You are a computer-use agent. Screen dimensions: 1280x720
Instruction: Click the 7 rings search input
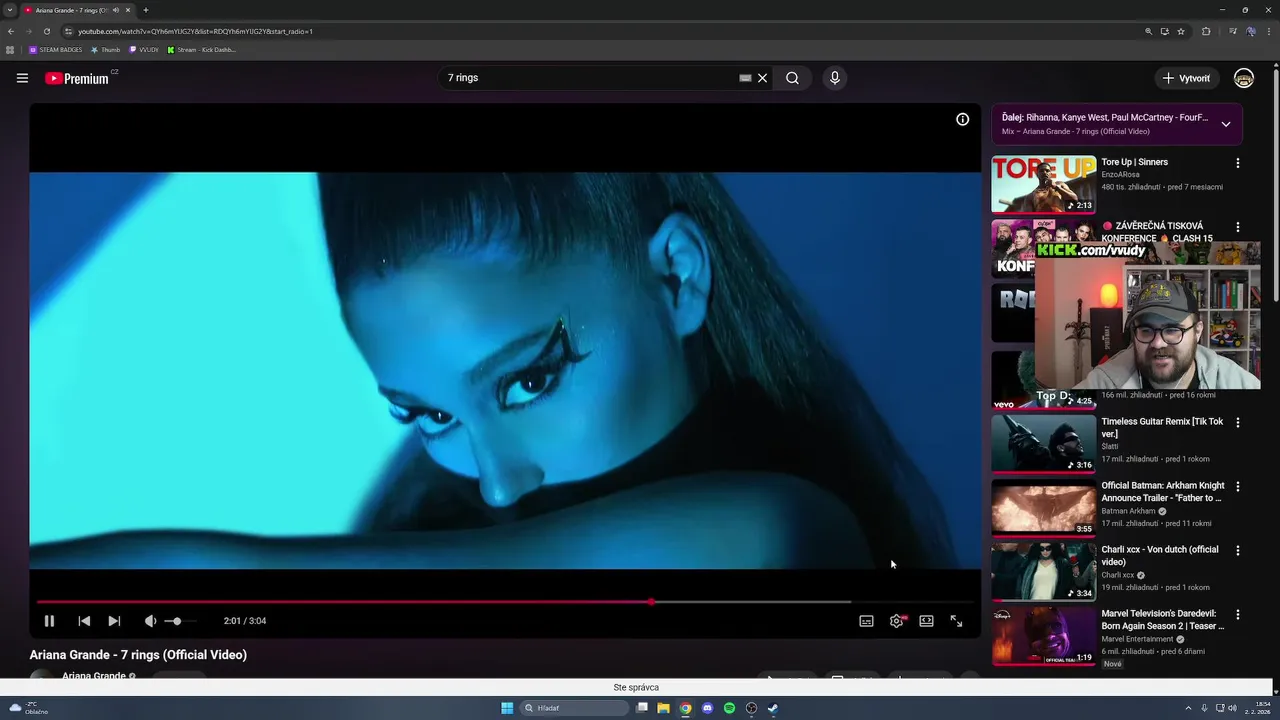pos(590,78)
